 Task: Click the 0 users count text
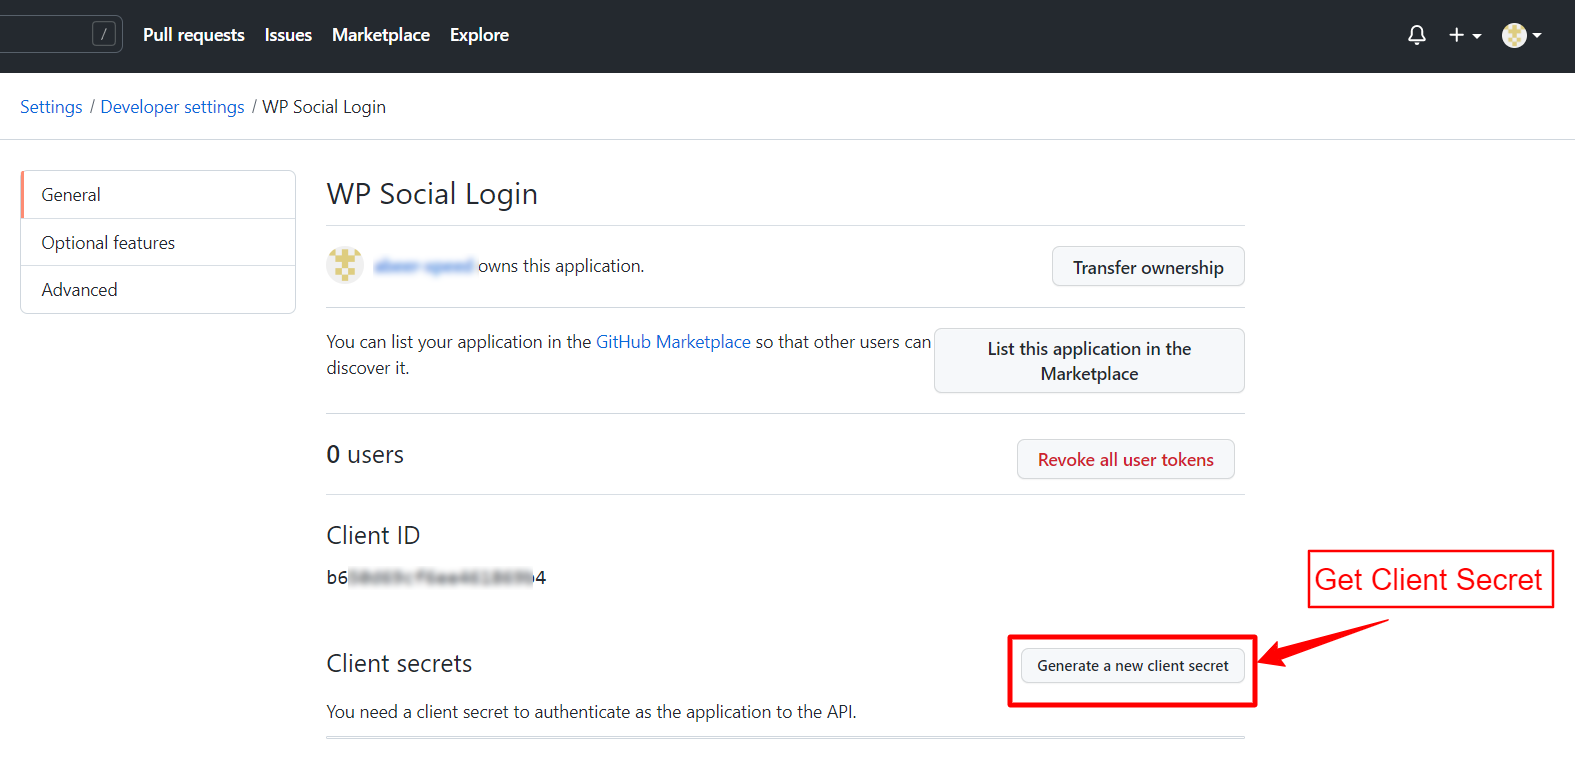365,455
